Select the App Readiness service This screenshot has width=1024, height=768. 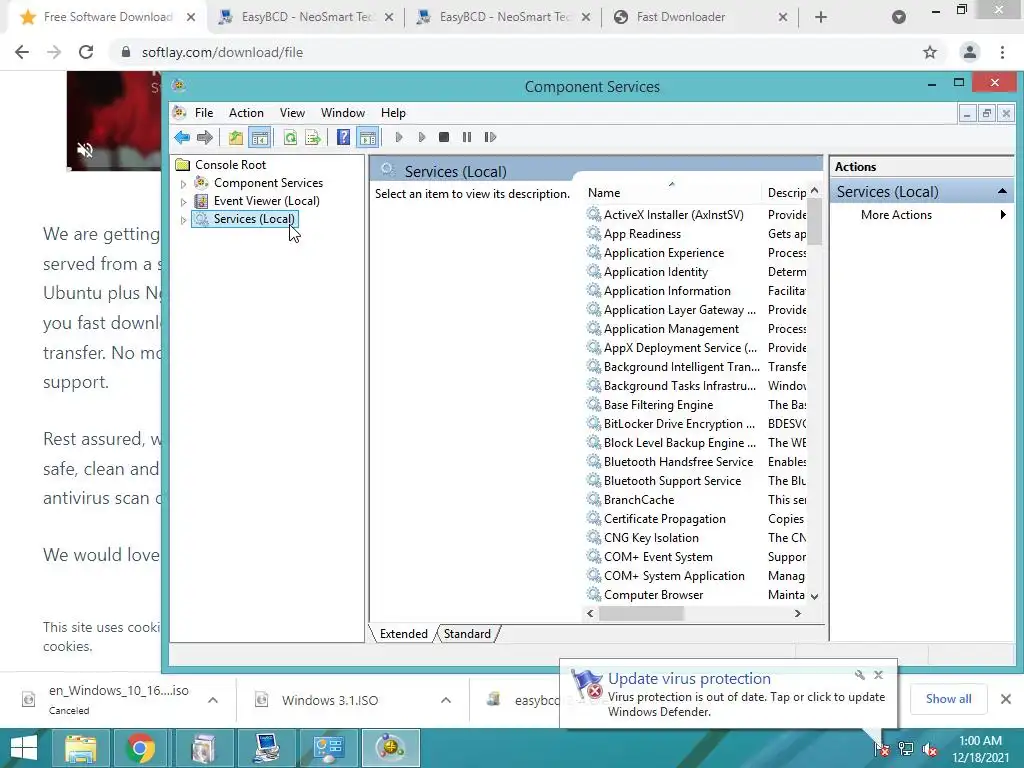pos(642,234)
